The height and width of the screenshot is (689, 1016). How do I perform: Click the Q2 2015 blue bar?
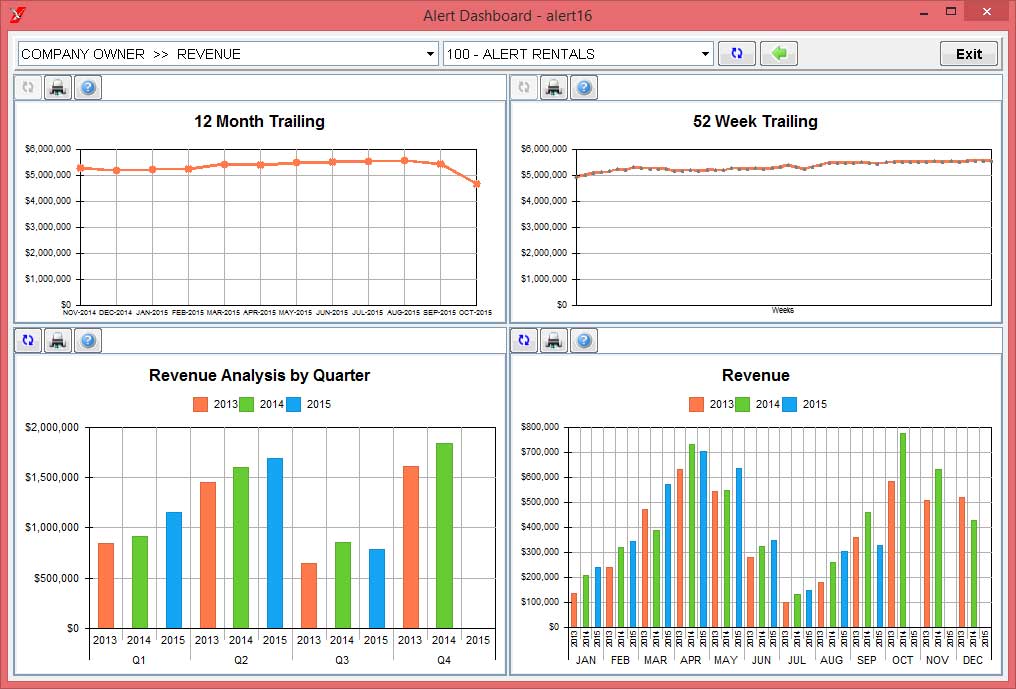click(274, 543)
